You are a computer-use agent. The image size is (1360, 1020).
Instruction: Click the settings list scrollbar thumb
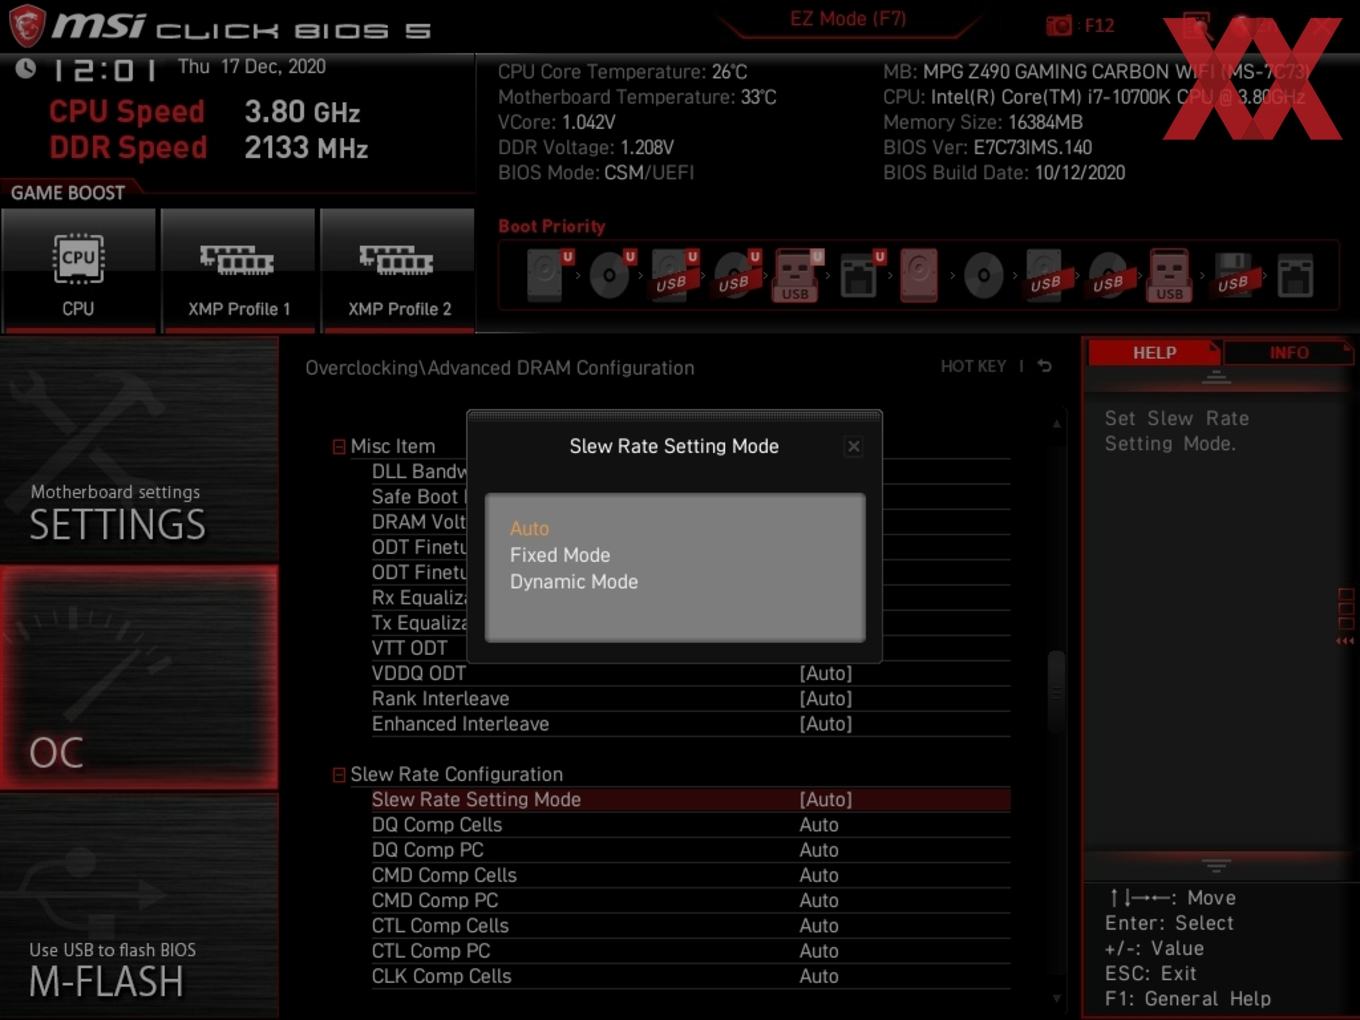[1056, 692]
